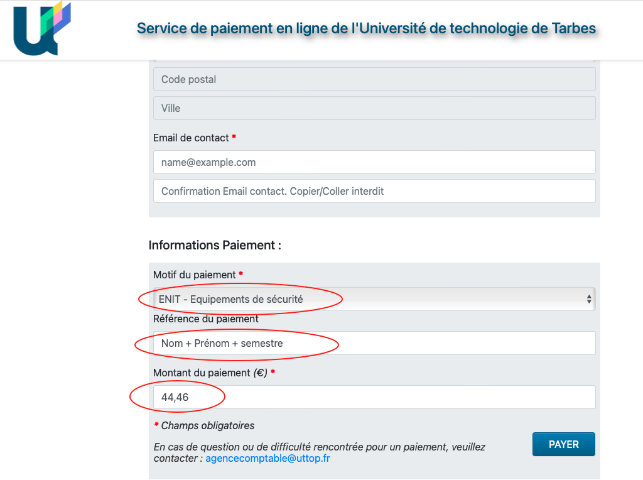Image resolution: width=643 pixels, height=480 pixels.
Task: Click the Champs obligatoires note
Action: point(207,425)
